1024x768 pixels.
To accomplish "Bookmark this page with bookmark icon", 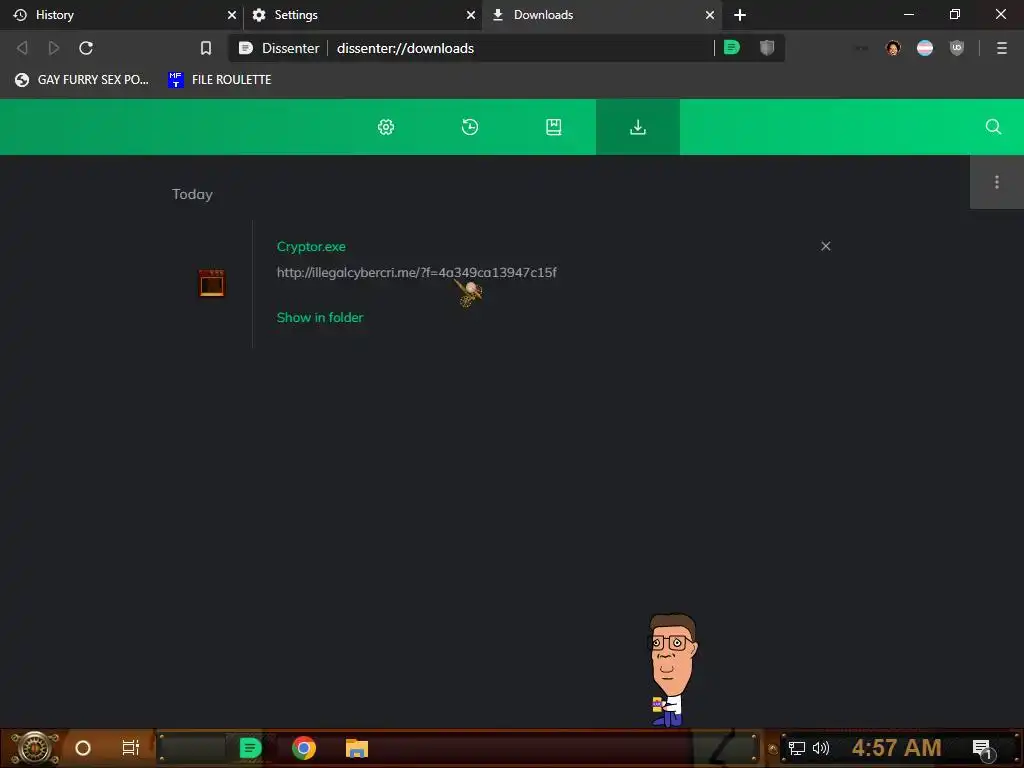I will 206,48.
